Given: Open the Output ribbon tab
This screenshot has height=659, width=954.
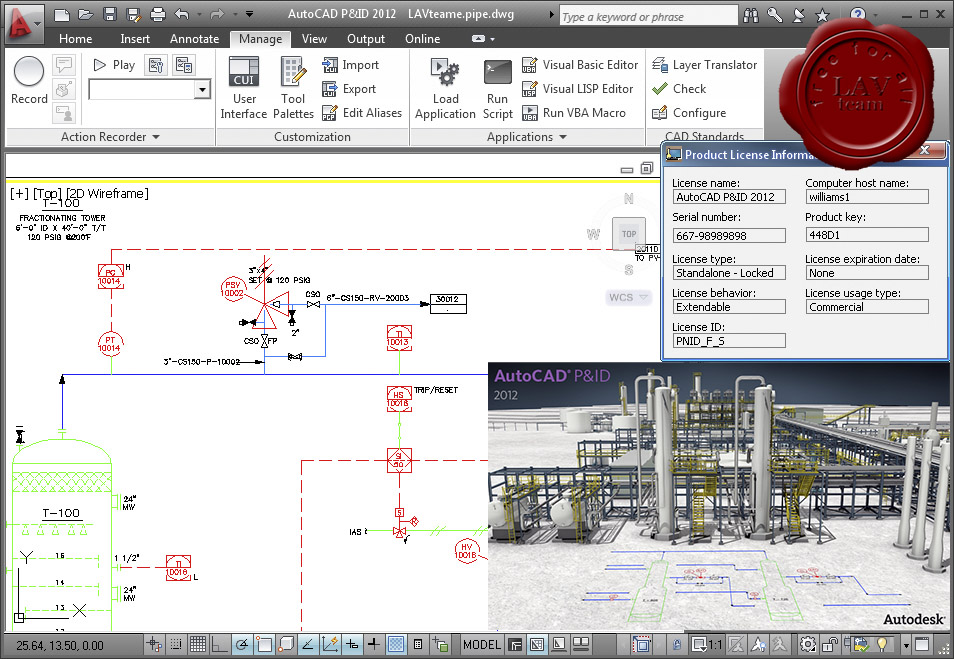Looking at the screenshot, I should click(x=366, y=39).
